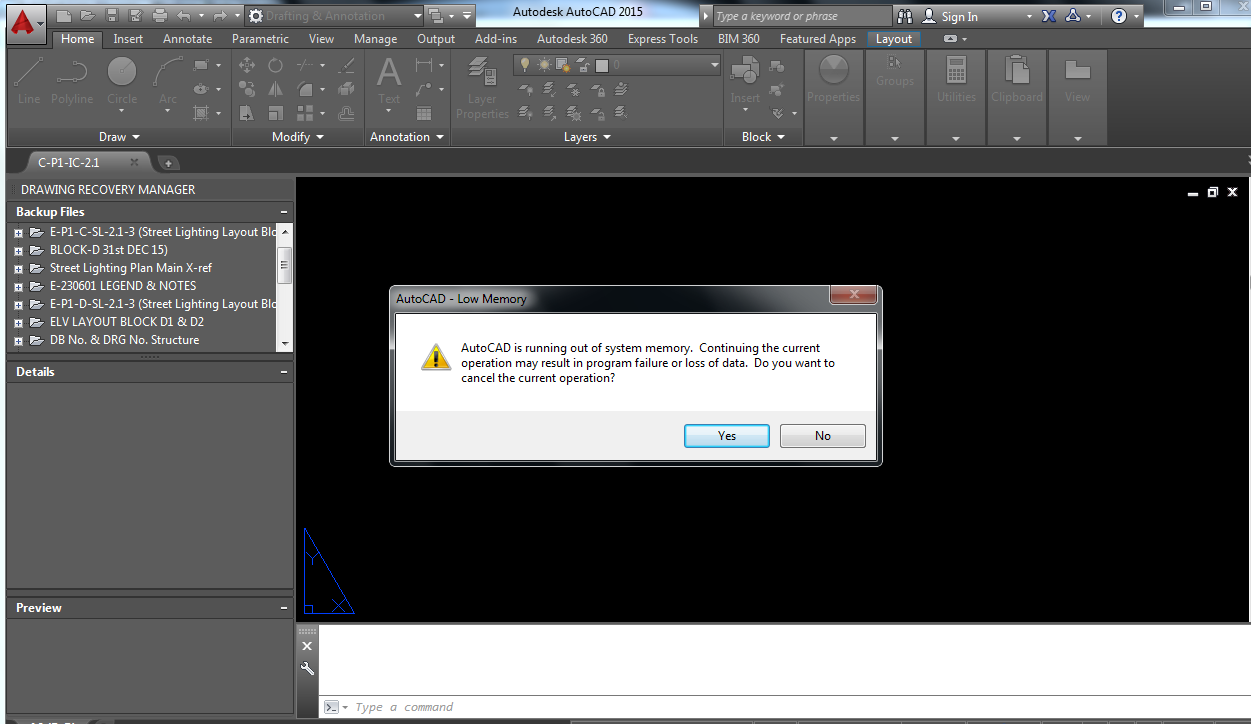
Task: Expand the Modify panel flyout
Action: (298, 137)
